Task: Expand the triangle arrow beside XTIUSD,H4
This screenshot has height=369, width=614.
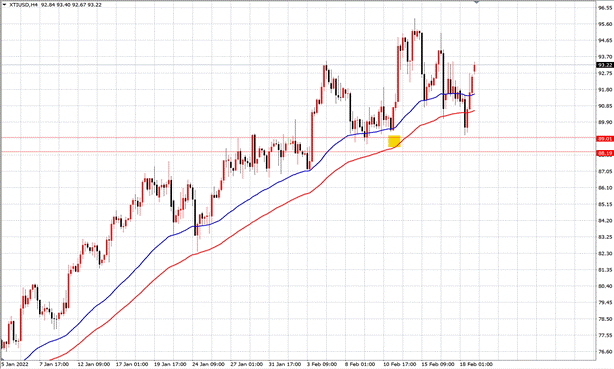Action: pyautogui.click(x=4, y=5)
